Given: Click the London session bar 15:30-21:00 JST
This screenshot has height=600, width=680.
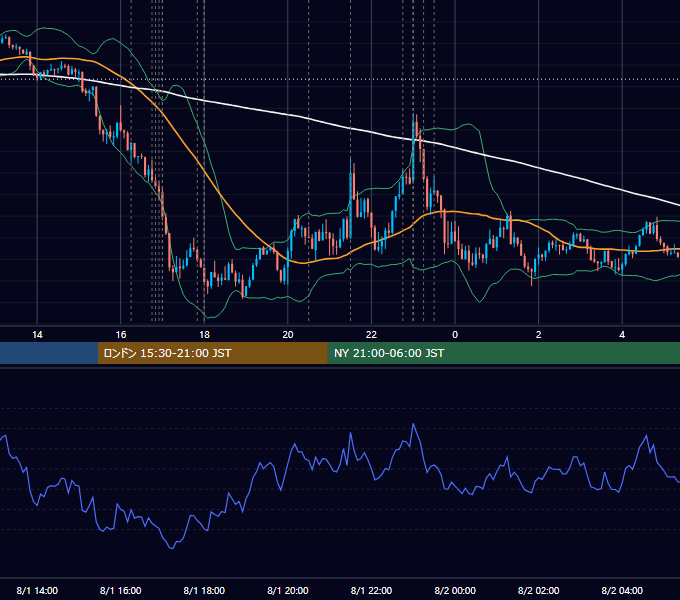Looking at the screenshot, I should click(212, 353).
